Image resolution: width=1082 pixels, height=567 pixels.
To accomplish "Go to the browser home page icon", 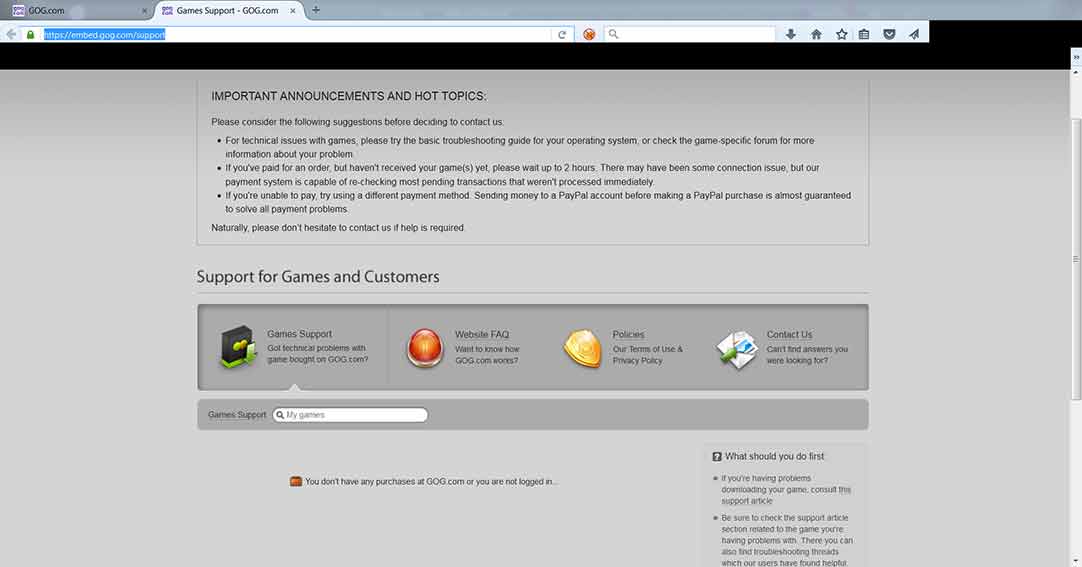I will tap(816, 34).
